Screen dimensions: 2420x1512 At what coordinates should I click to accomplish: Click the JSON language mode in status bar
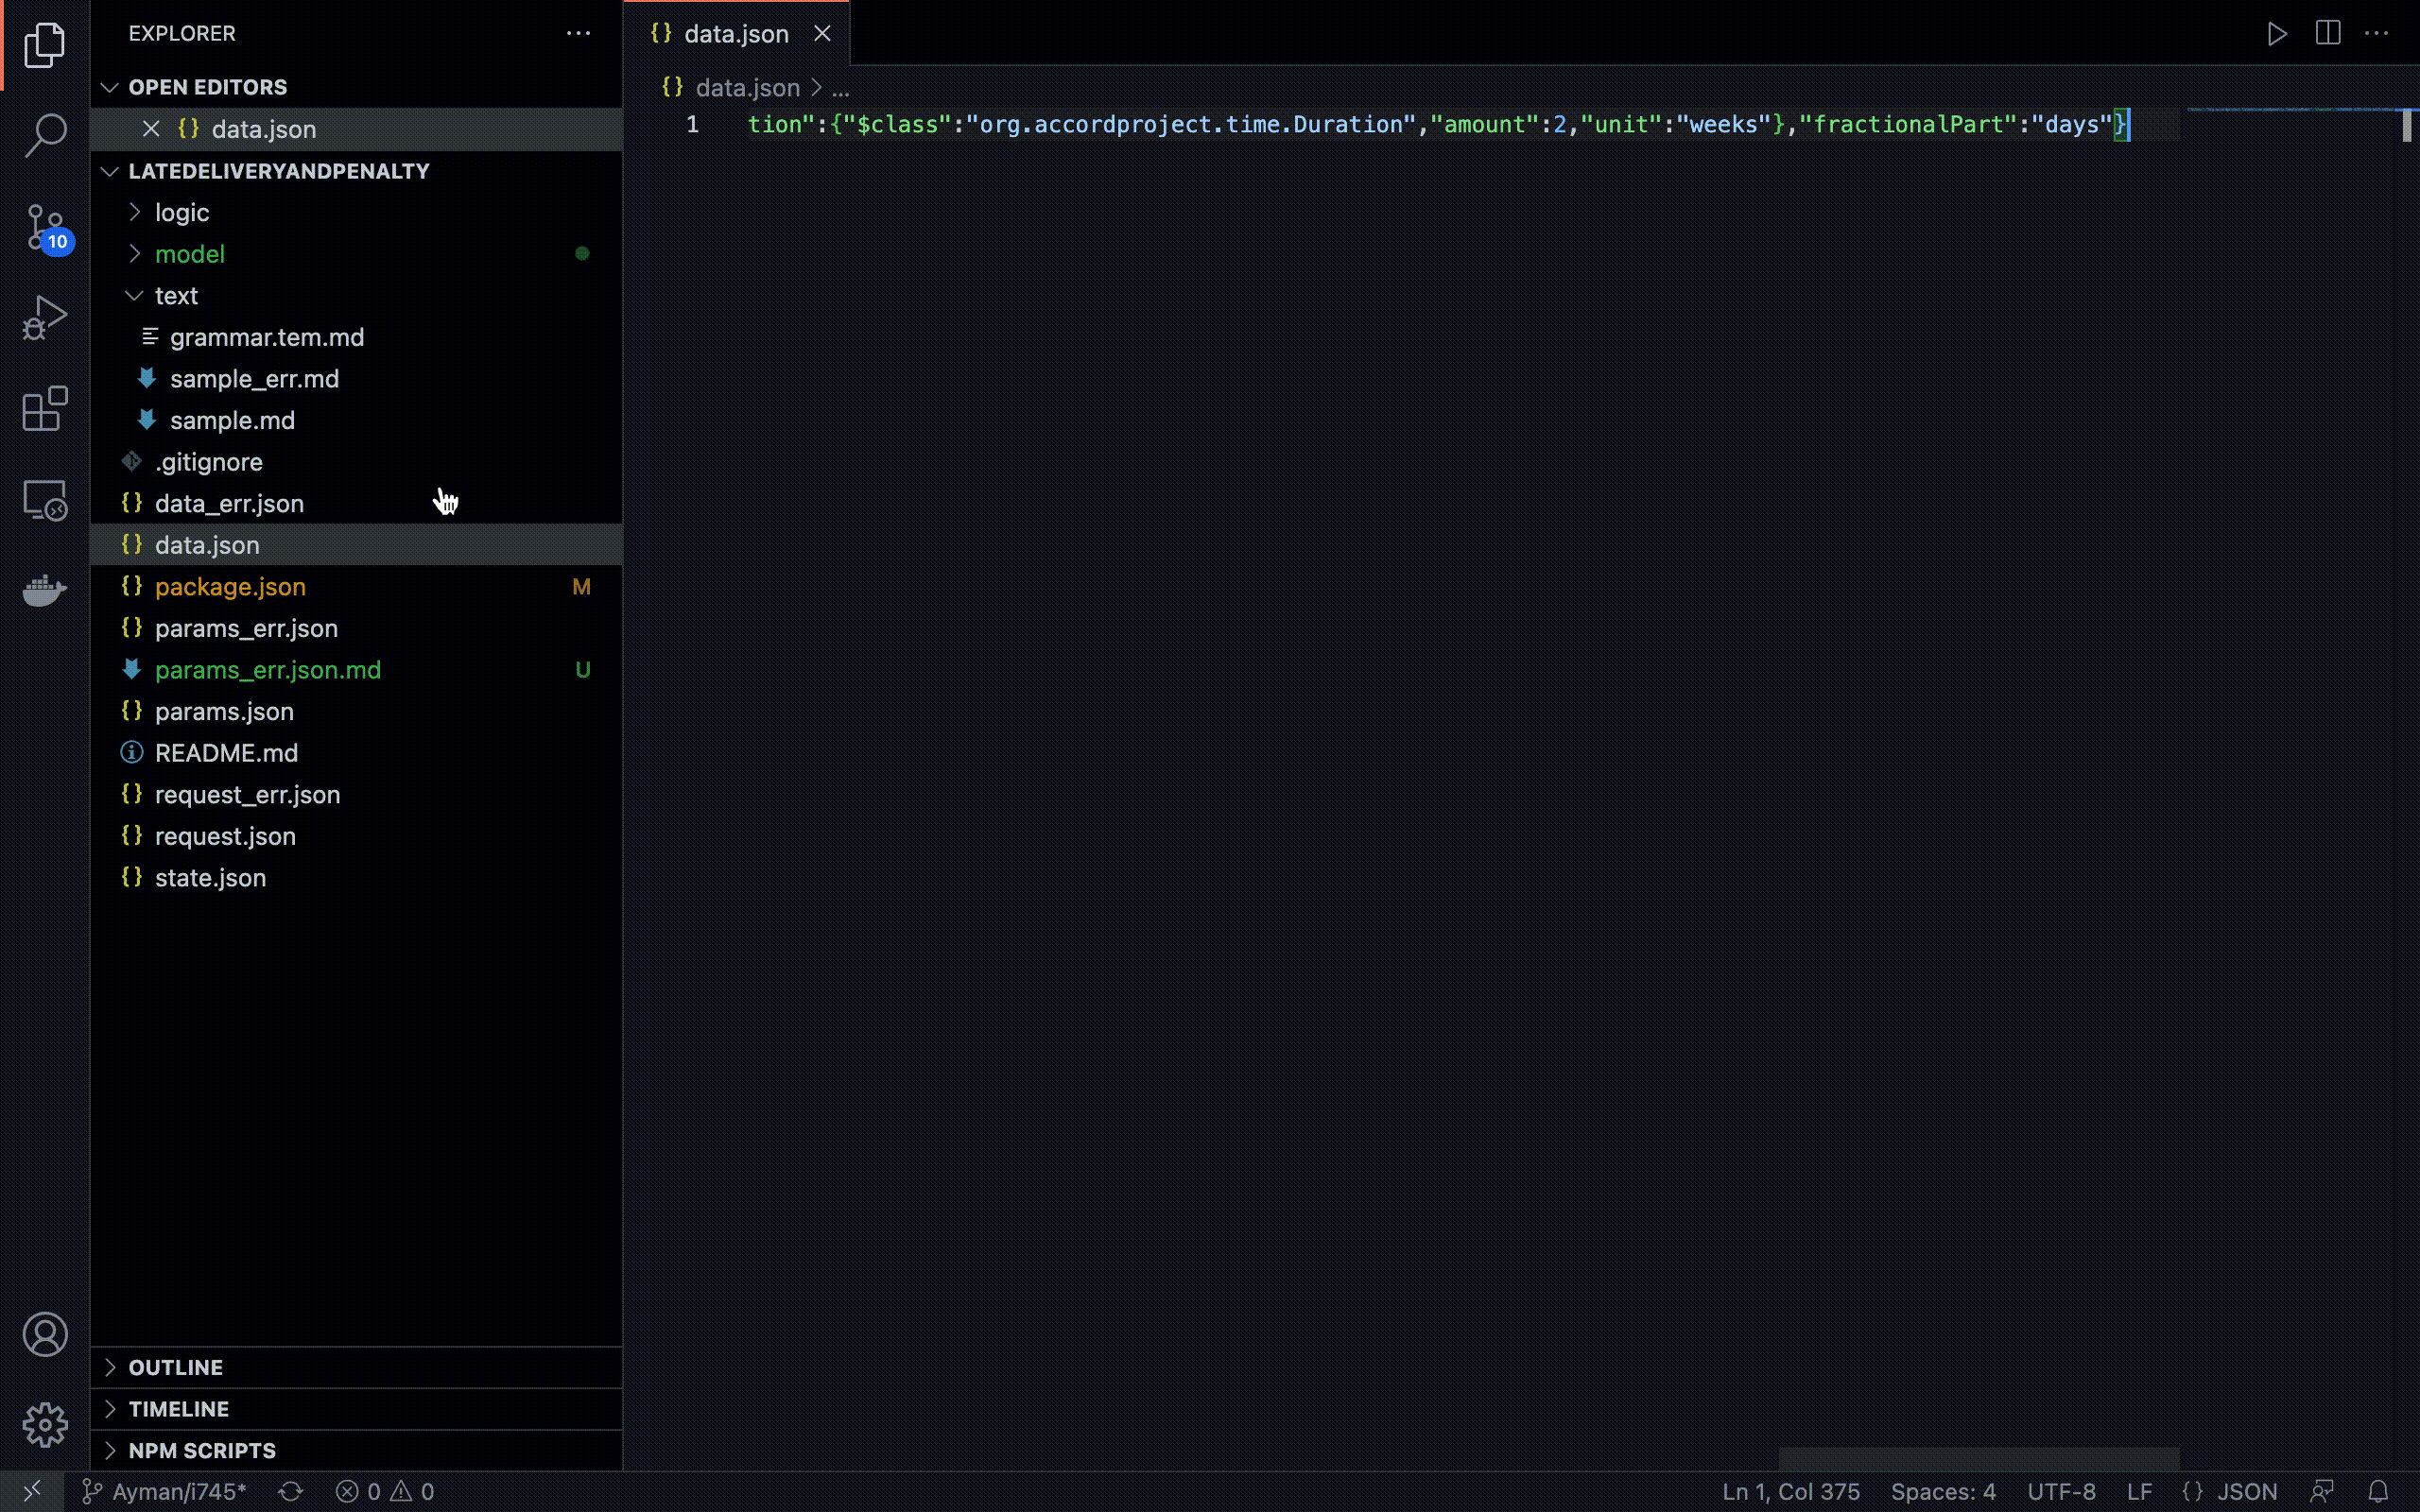2246,1491
